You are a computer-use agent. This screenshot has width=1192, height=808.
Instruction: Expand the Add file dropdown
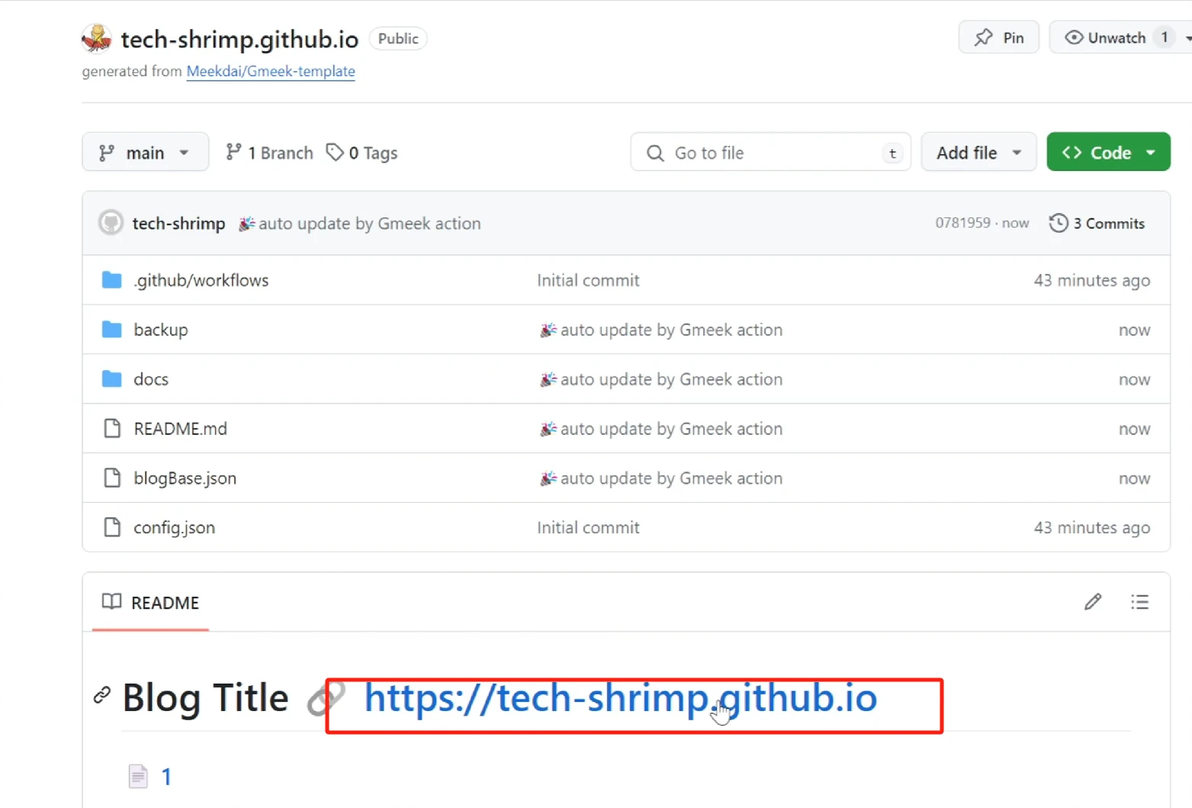click(x=978, y=152)
